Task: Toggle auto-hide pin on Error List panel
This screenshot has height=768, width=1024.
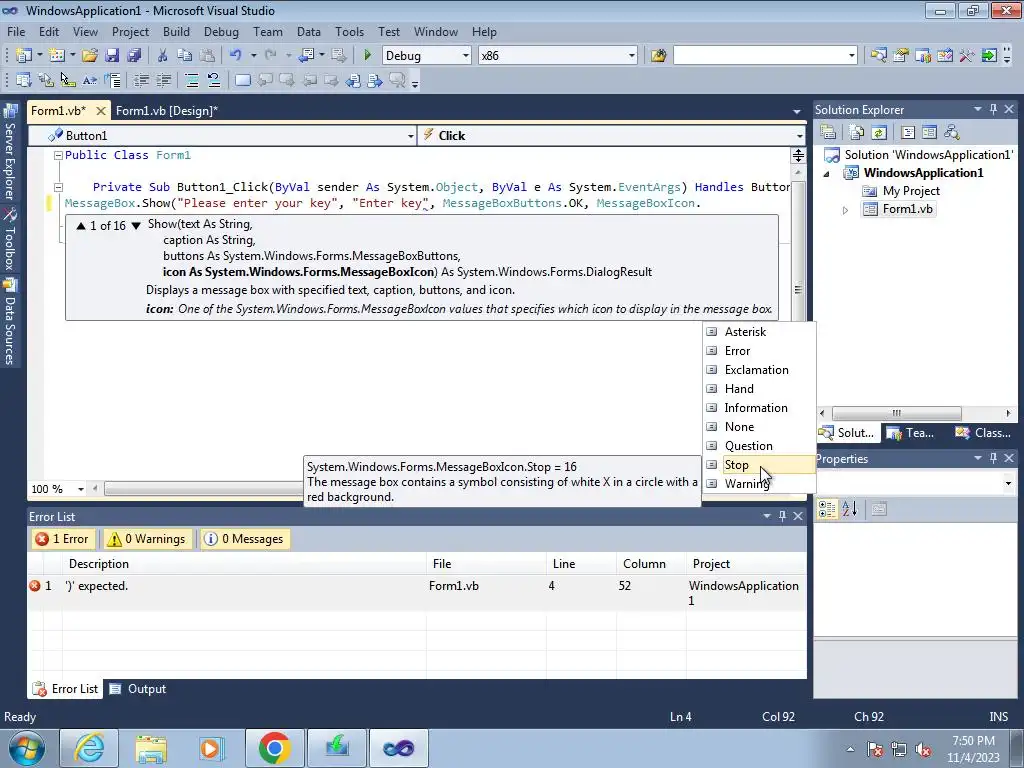Action: 782,516
